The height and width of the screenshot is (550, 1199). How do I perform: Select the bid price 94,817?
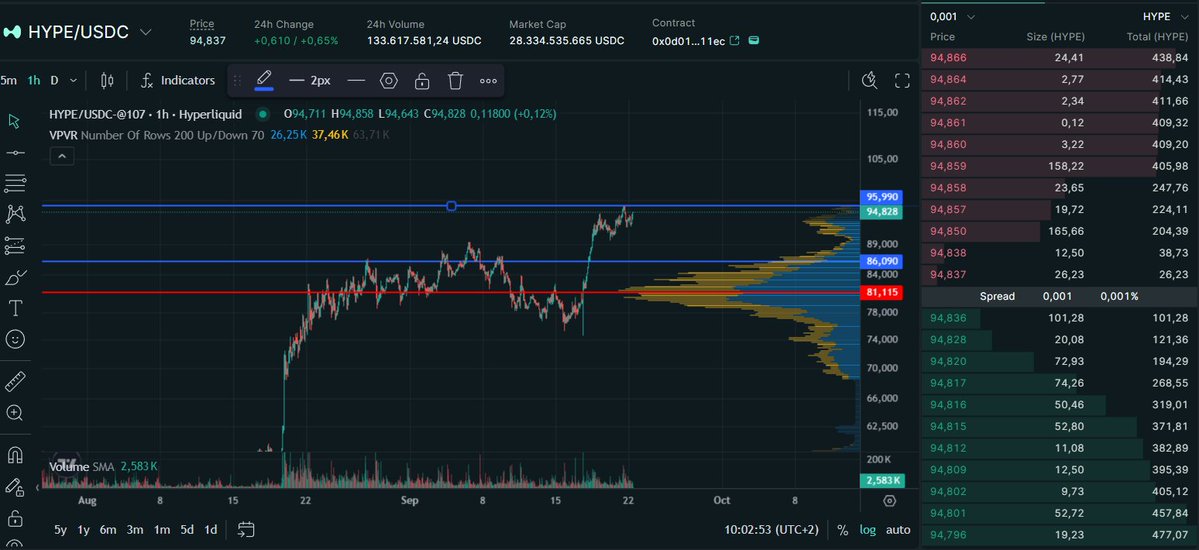coord(948,382)
